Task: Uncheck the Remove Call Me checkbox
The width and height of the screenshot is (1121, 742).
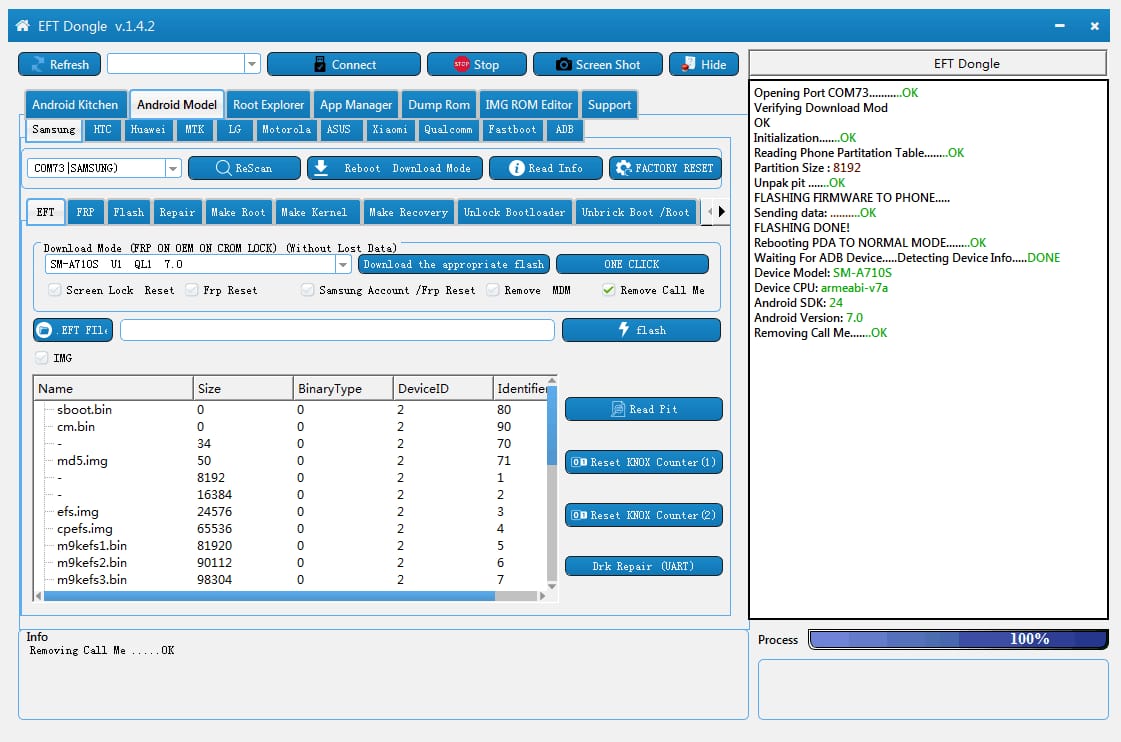Action: click(x=608, y=290)
